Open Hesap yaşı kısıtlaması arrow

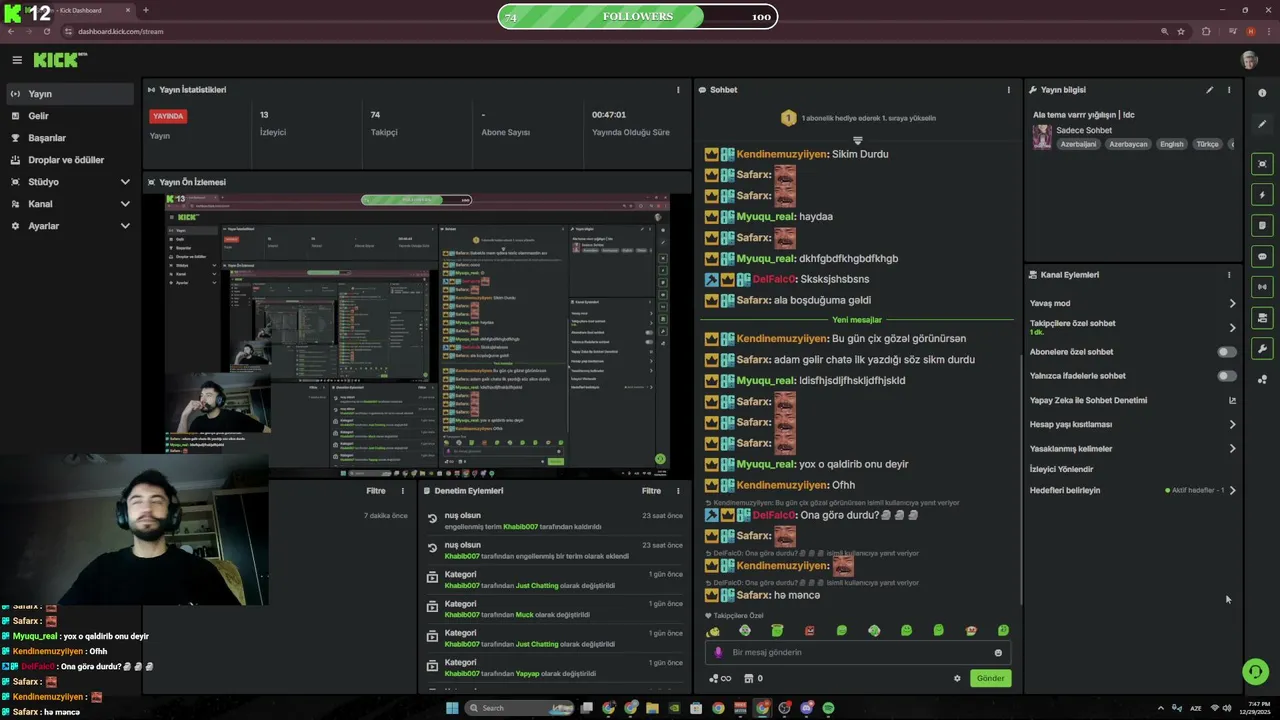[1232, 424]
